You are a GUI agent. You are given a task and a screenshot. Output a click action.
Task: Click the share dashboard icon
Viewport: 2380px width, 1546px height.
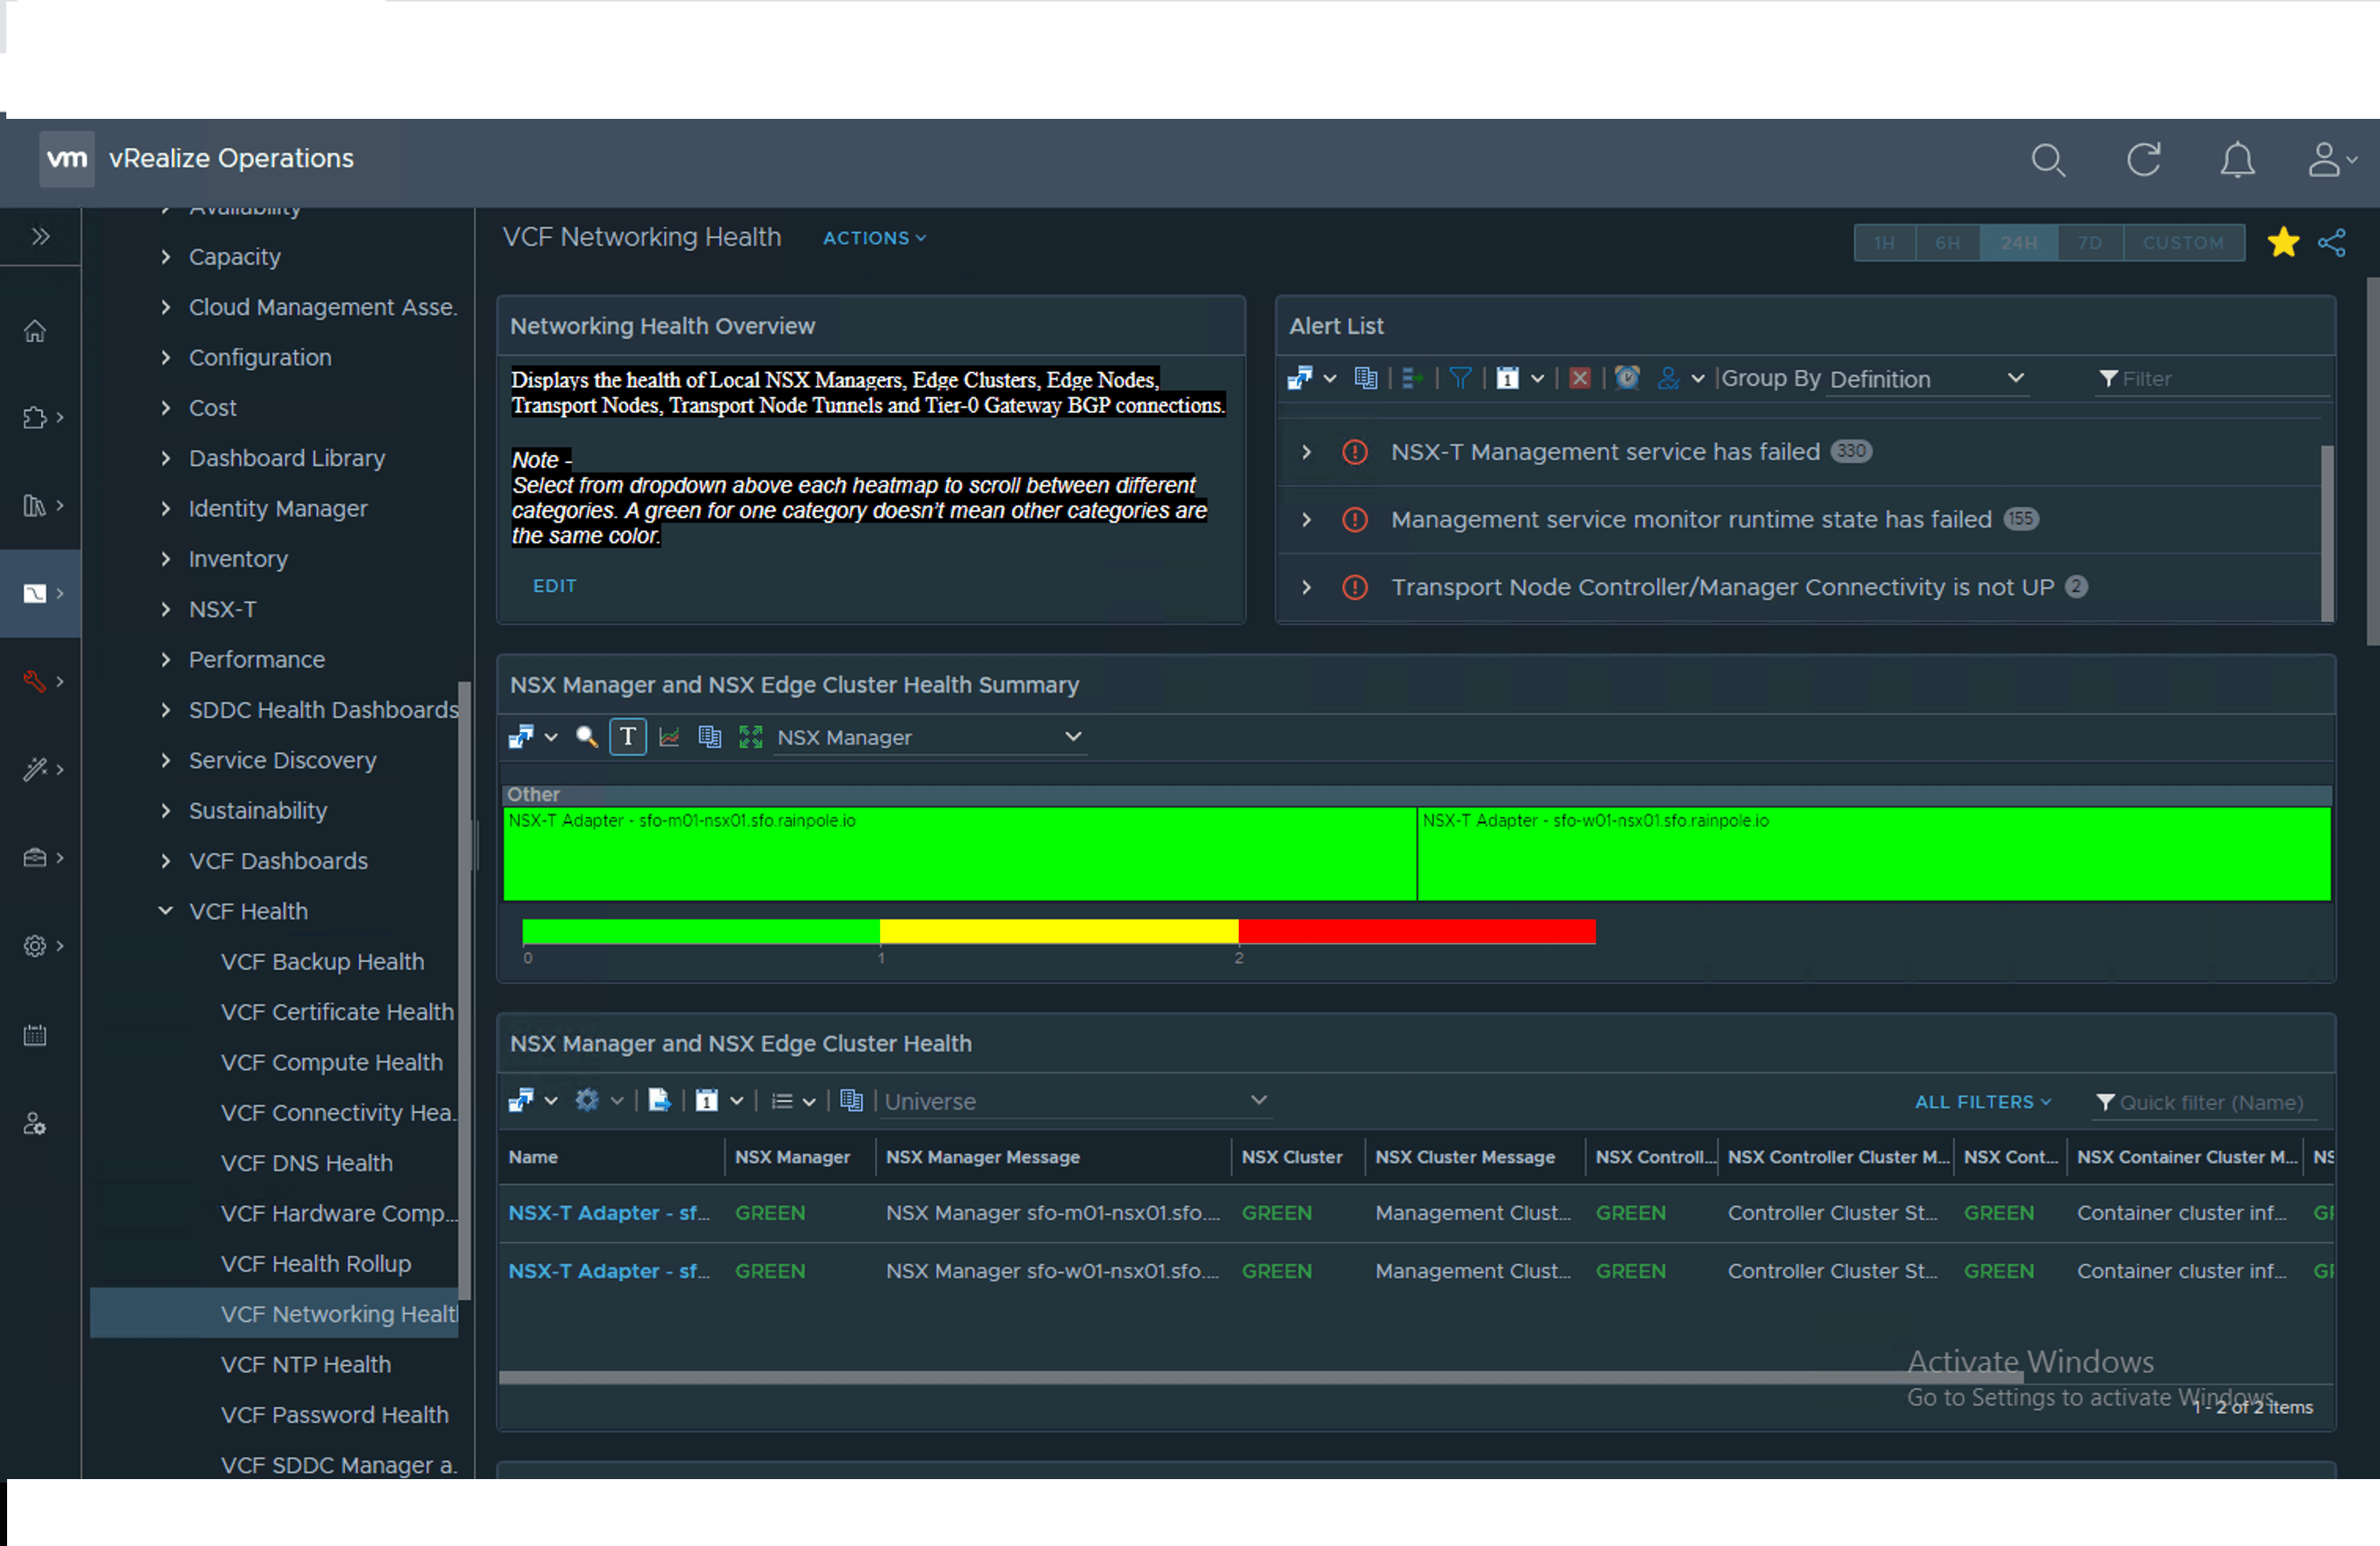click(2331, 242)
